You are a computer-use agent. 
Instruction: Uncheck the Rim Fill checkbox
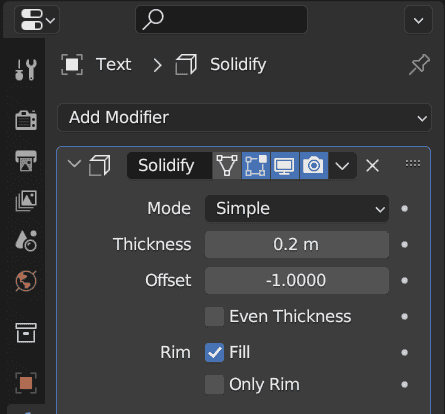tap(214, 352)
